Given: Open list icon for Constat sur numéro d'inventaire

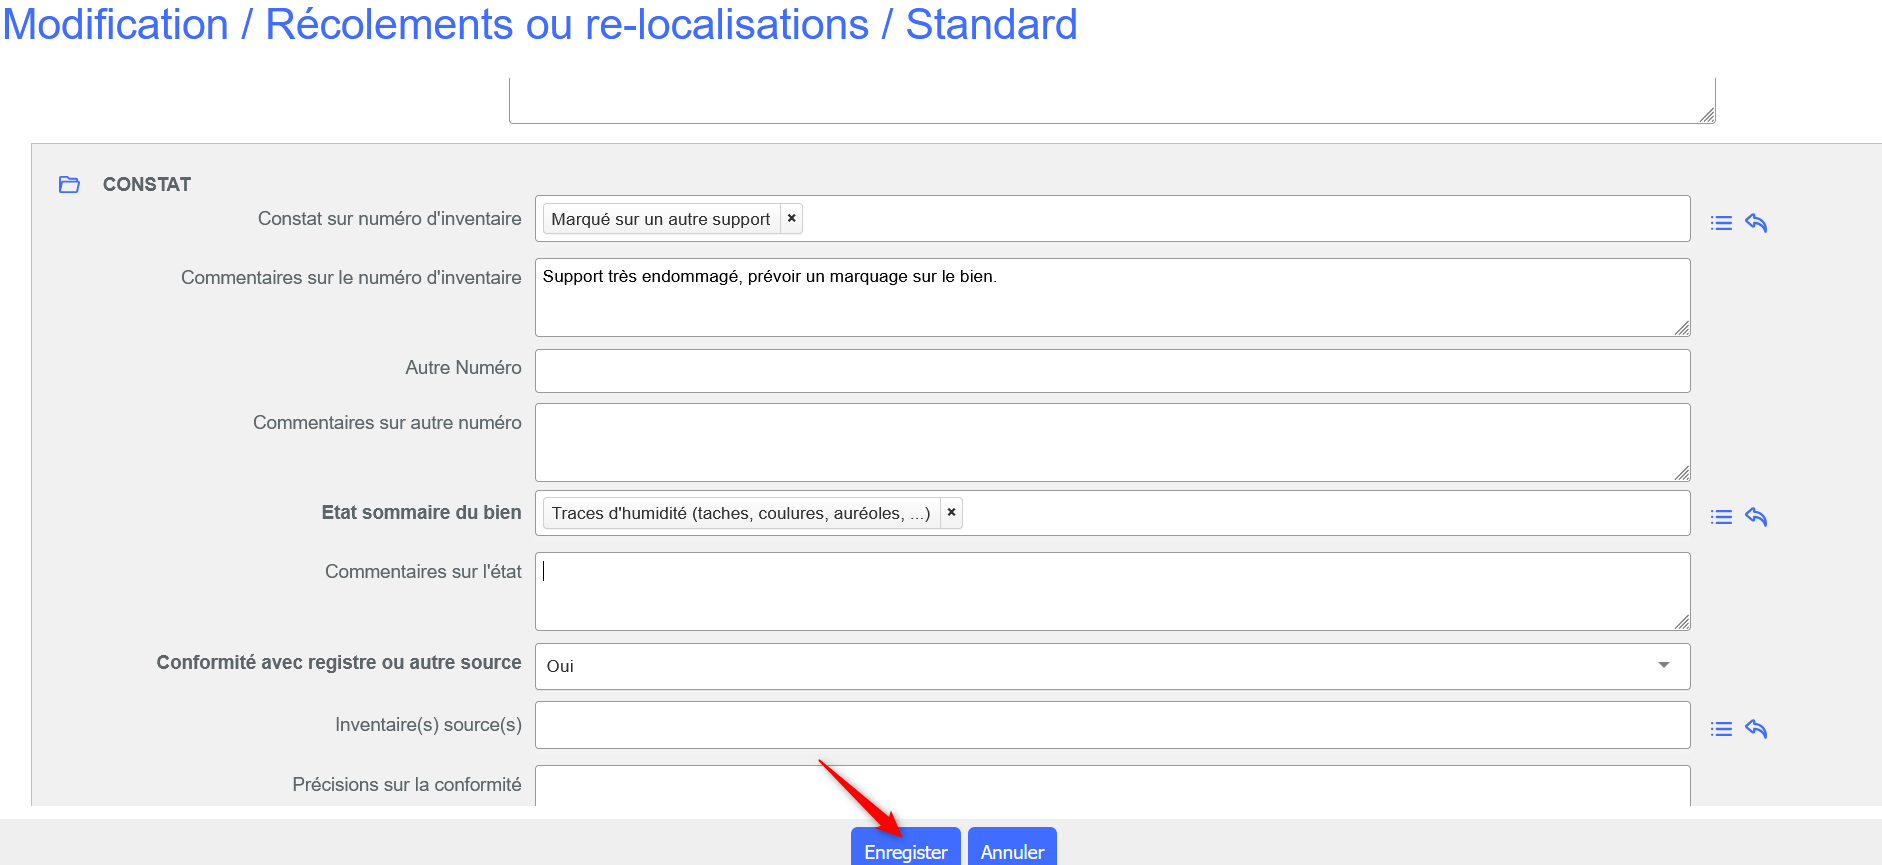Looking at the screenshot, I should pyautogui.click(x=1721, y=223).
